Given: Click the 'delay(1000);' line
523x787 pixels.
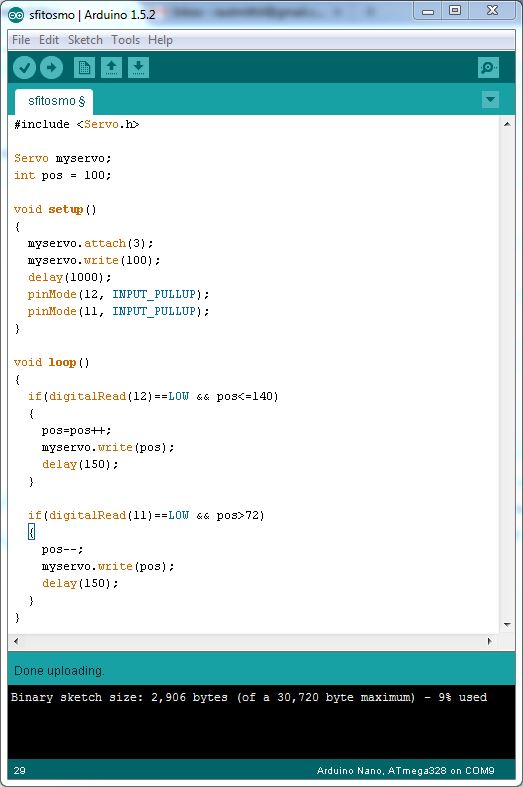Looking at the screenshot, I should 69,278.
